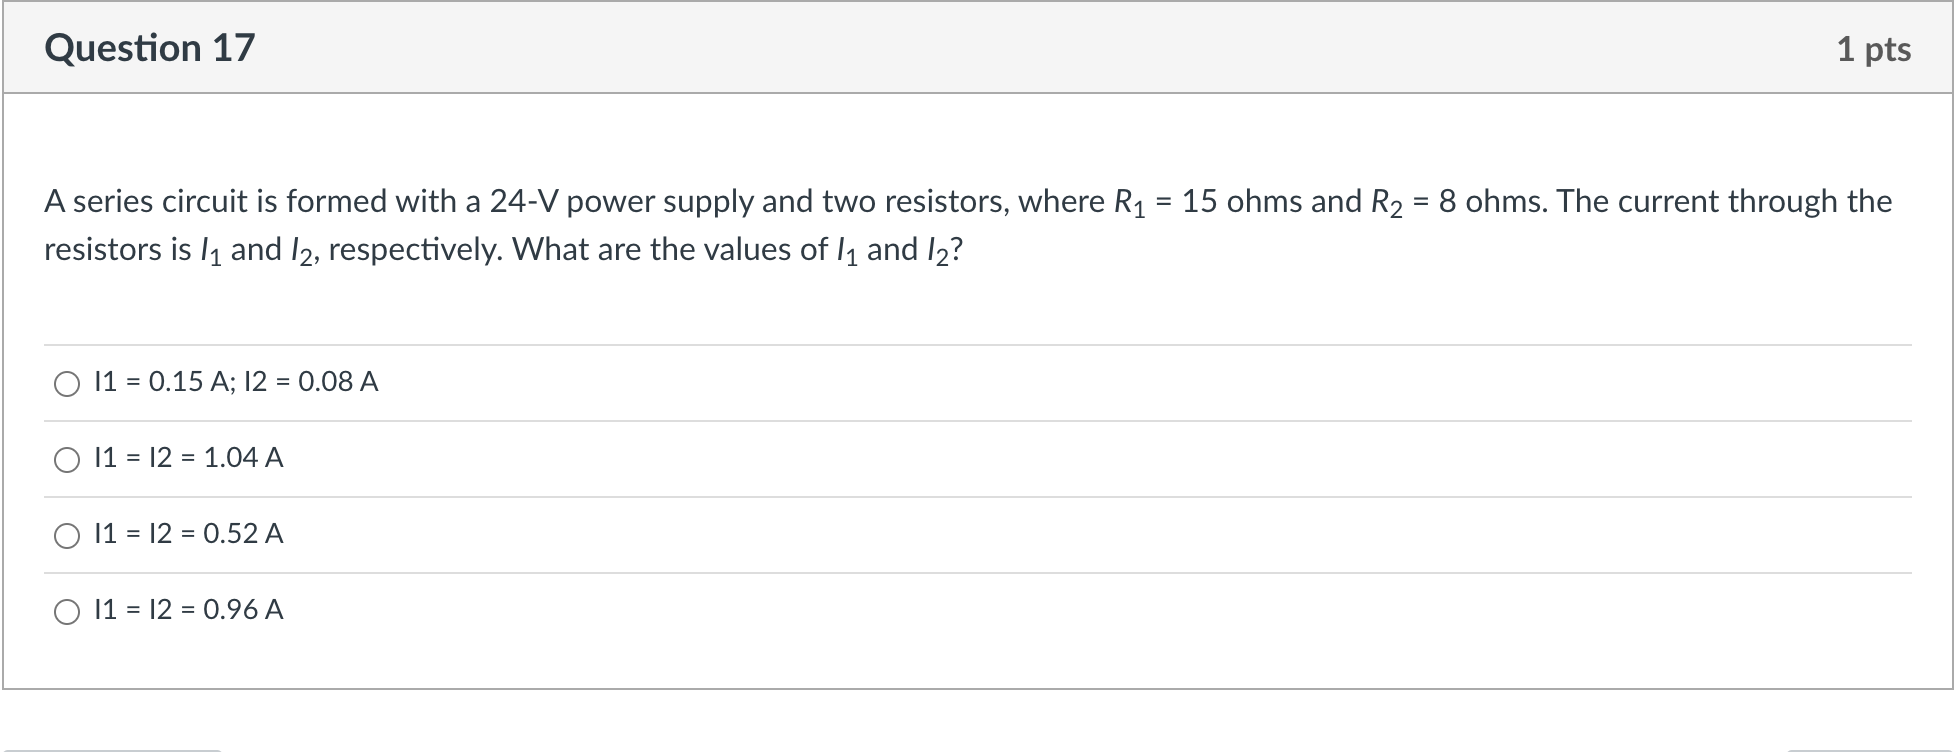Click the Question 17 header
Screen dimensions: 1960x752
click(148, 46)
